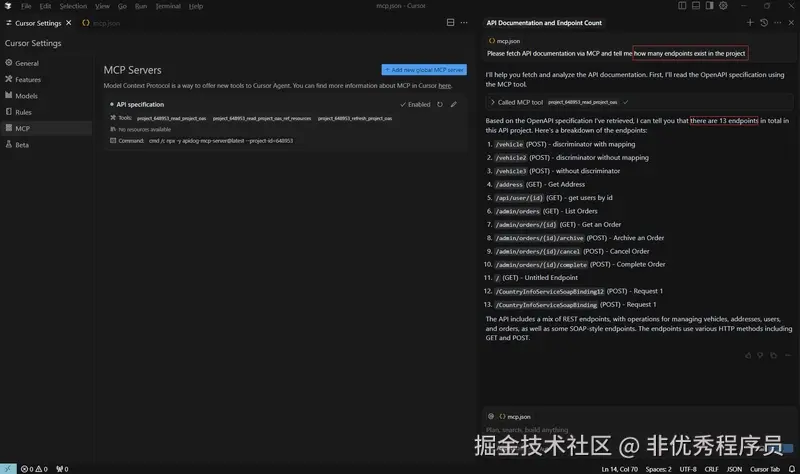Viewport: 800px width, 474px height.
Task: Switch to the mcp.json editor tab
Action: point(102,23)
